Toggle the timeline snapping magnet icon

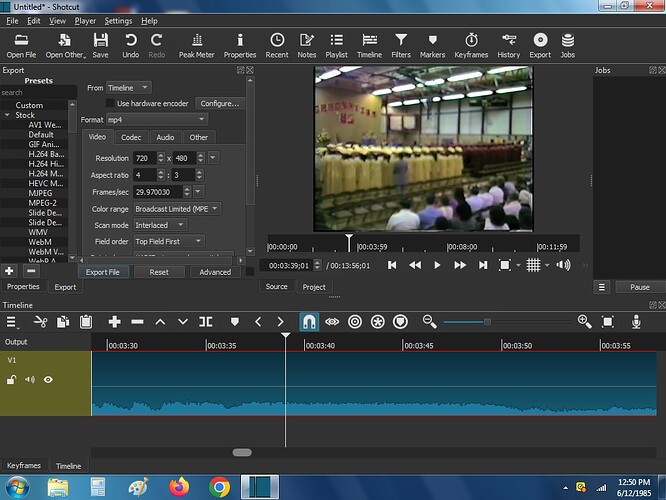pos(309,322)
